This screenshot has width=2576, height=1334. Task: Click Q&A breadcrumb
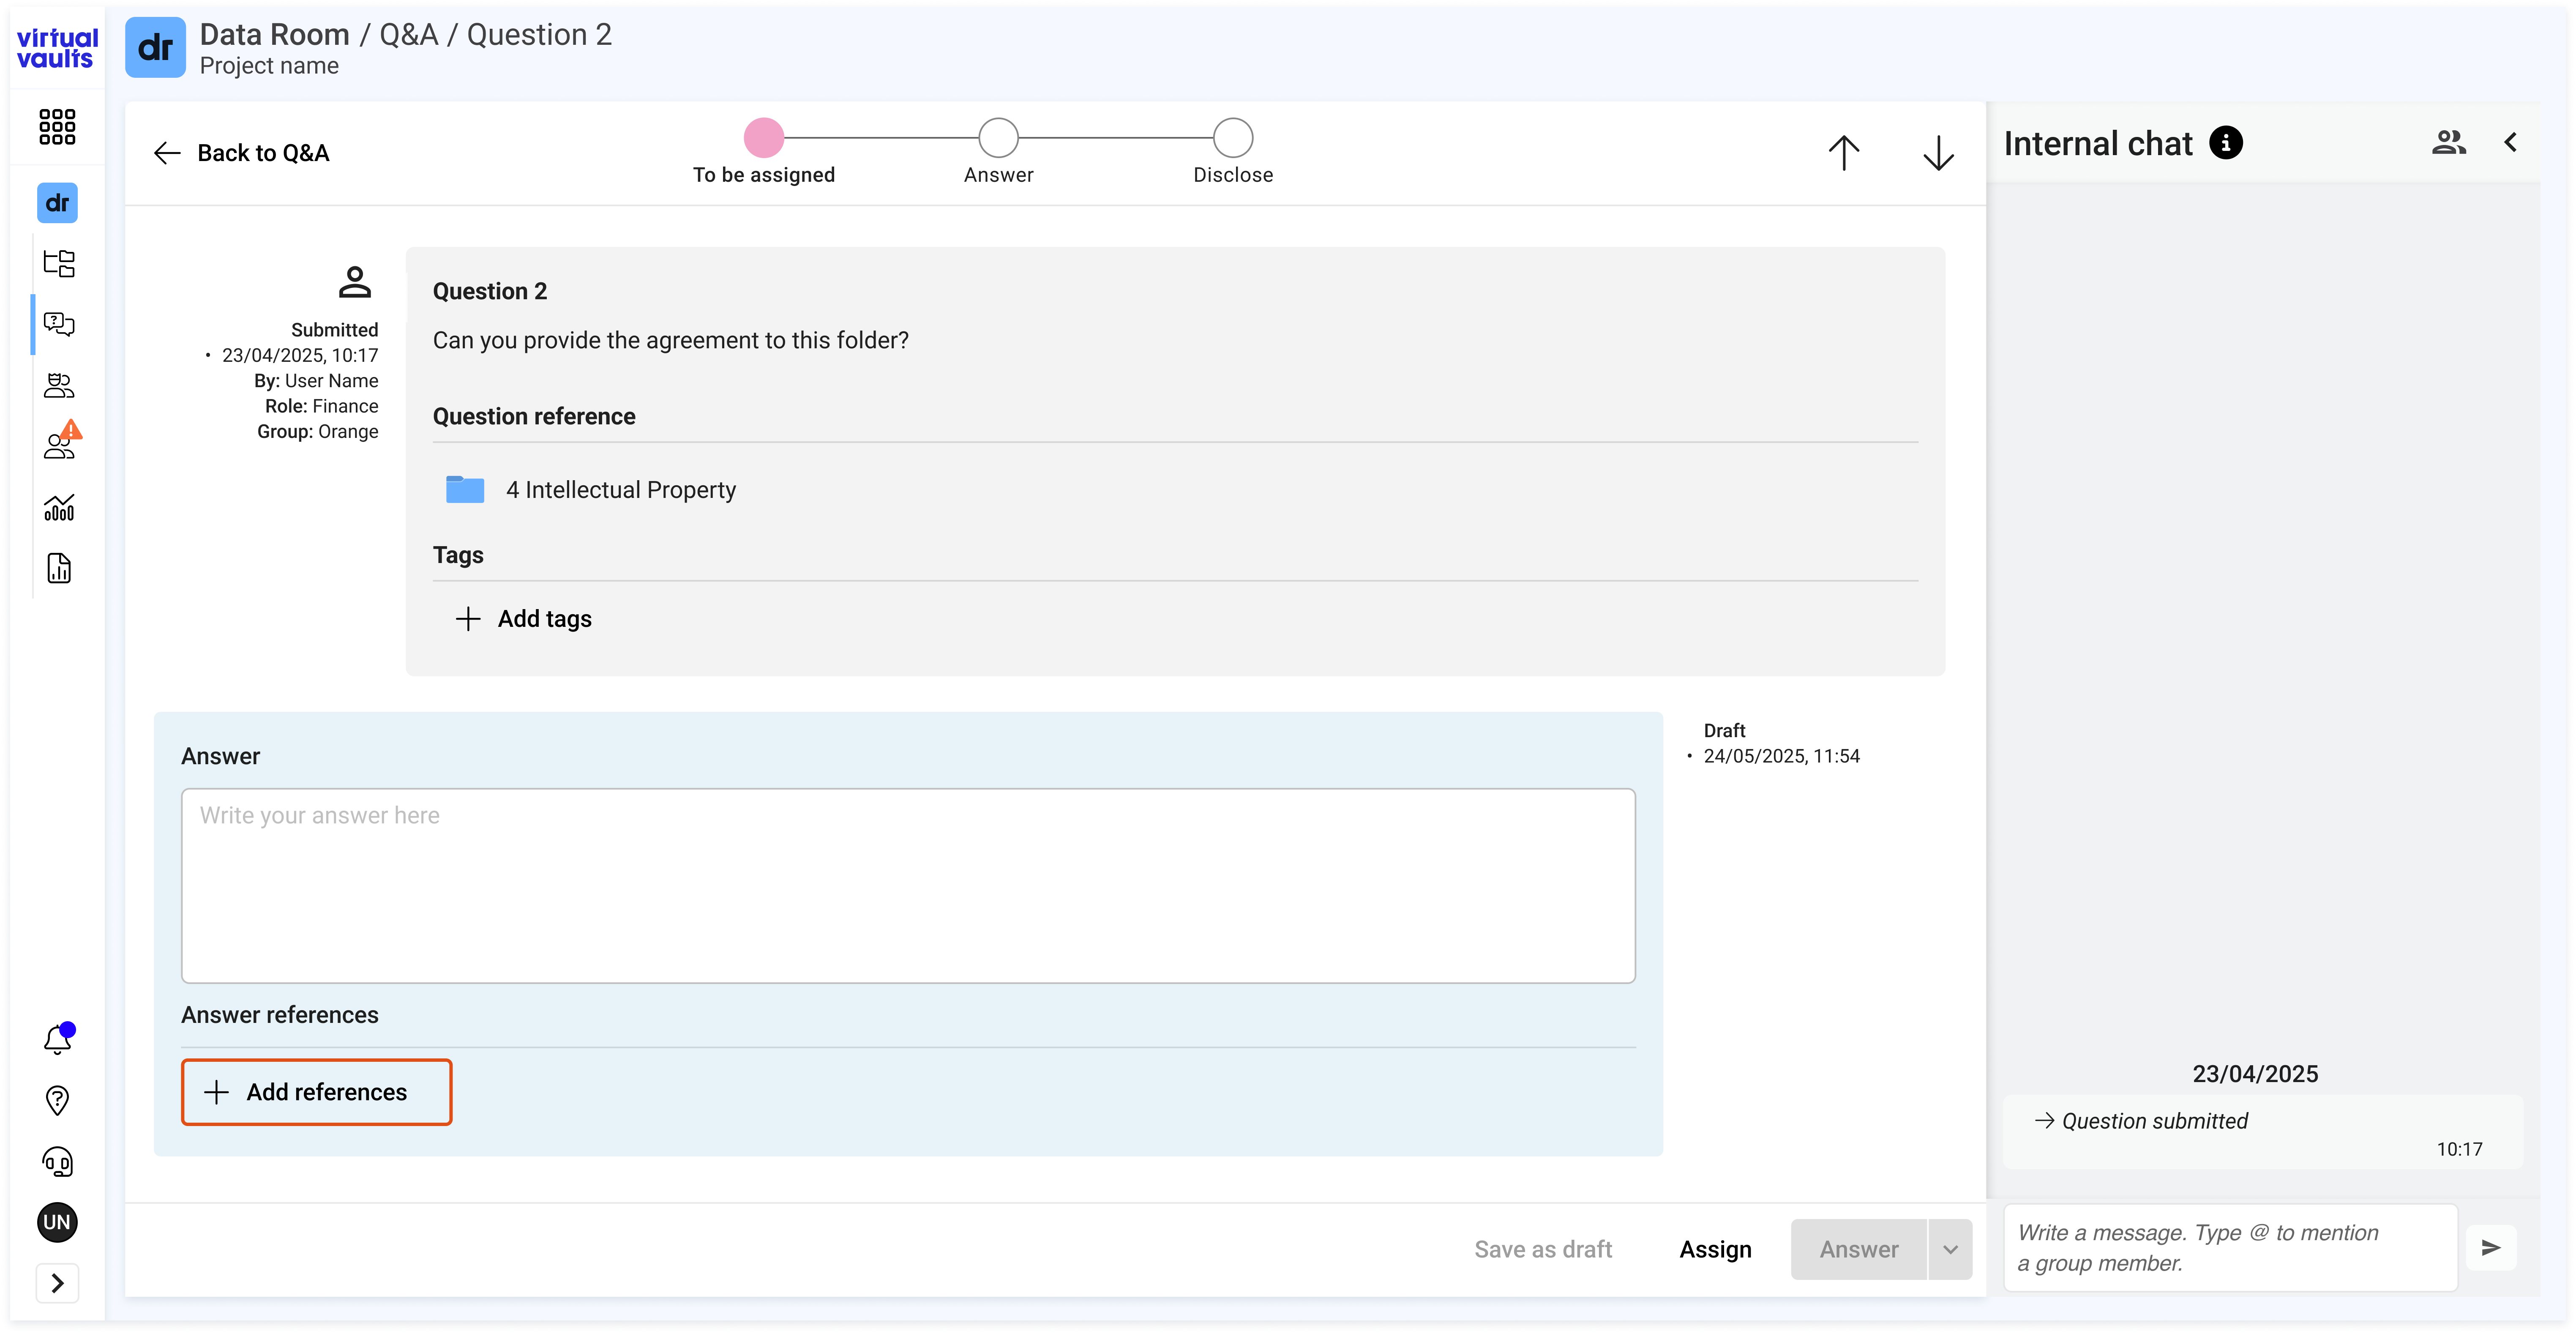[409, 35]
